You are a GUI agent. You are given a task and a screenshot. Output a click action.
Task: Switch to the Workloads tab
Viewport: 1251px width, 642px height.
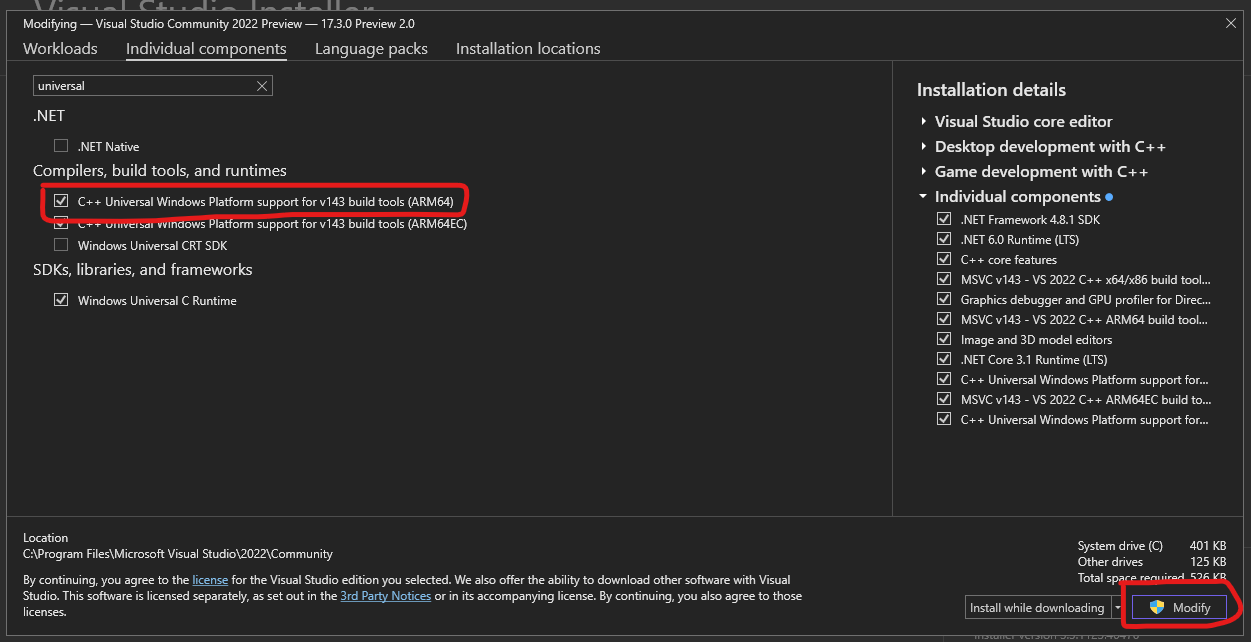(x=60, y=48)
